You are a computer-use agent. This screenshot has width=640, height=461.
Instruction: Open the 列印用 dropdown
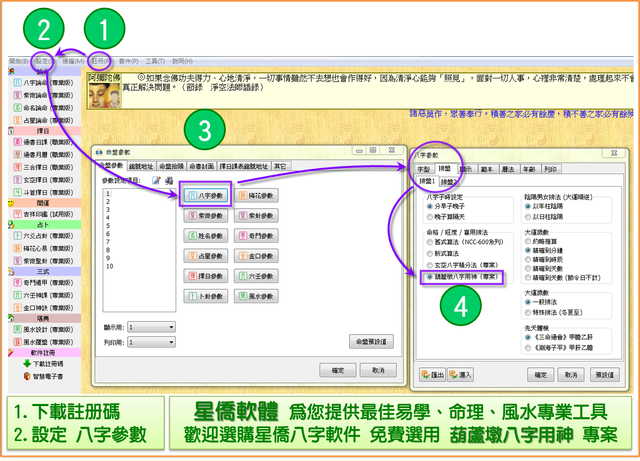tap(151, 342)
